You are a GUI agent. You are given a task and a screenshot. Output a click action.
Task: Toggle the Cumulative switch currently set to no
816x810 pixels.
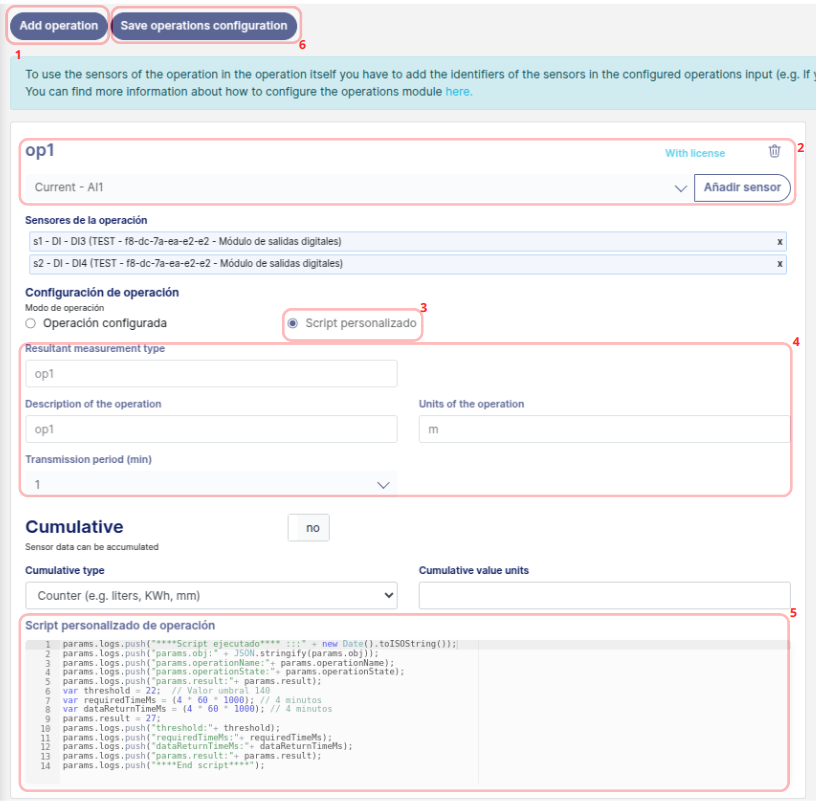click(x=308, y=528)
